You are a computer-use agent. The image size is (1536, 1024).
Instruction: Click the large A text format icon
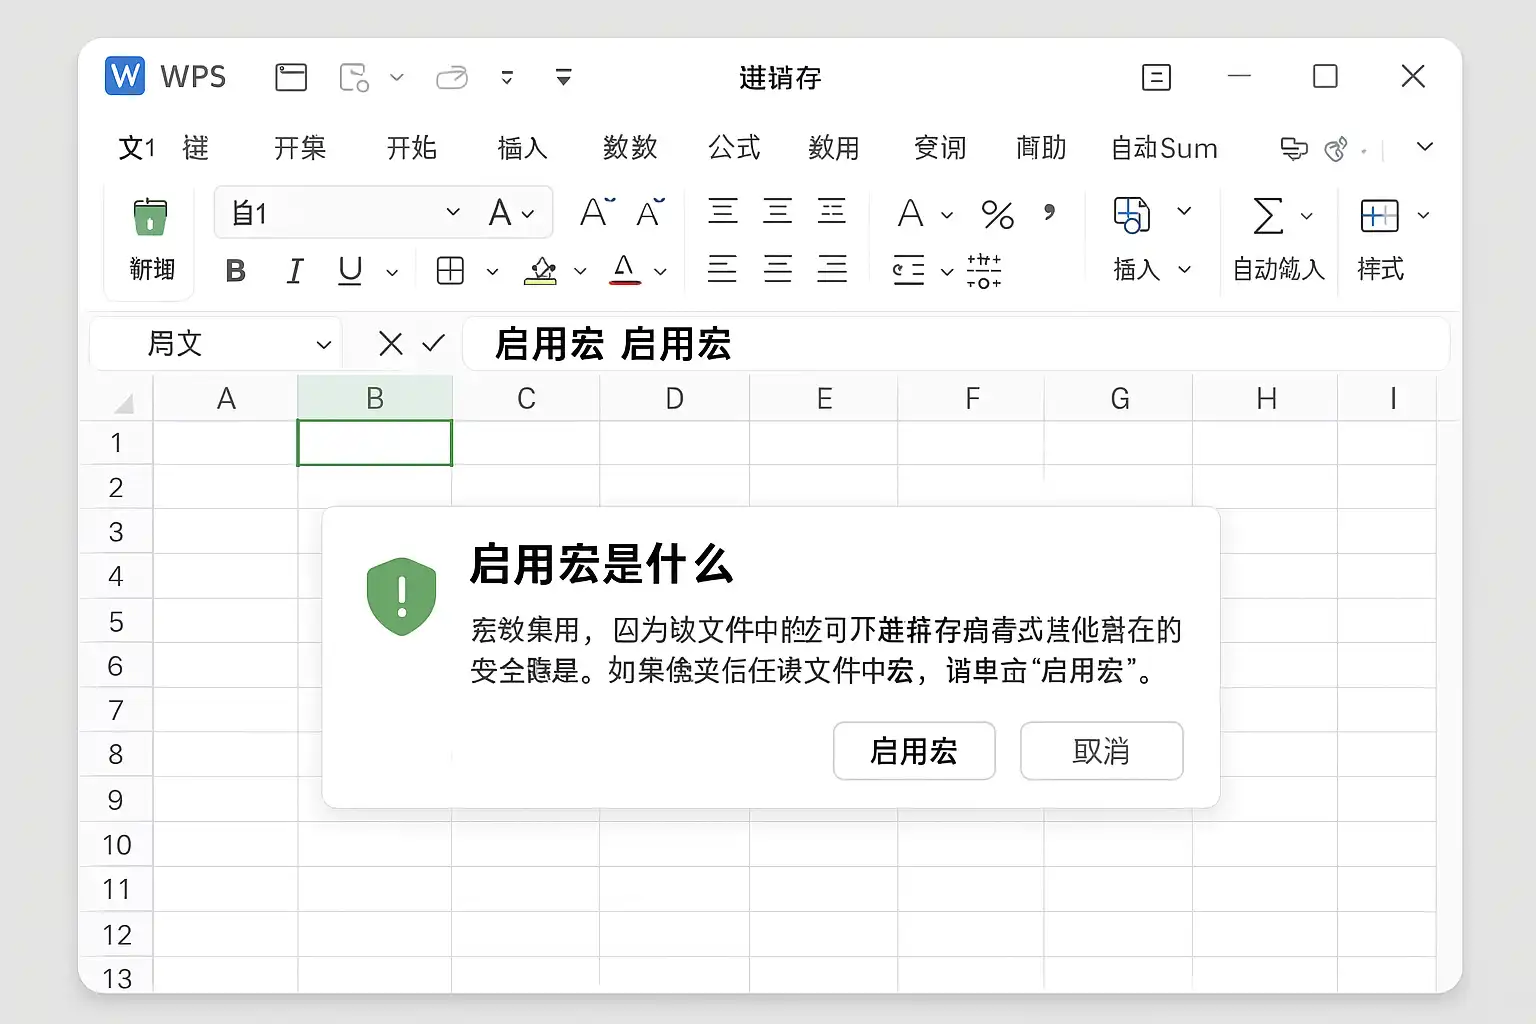pyautogui.click(x=910, y=213)
